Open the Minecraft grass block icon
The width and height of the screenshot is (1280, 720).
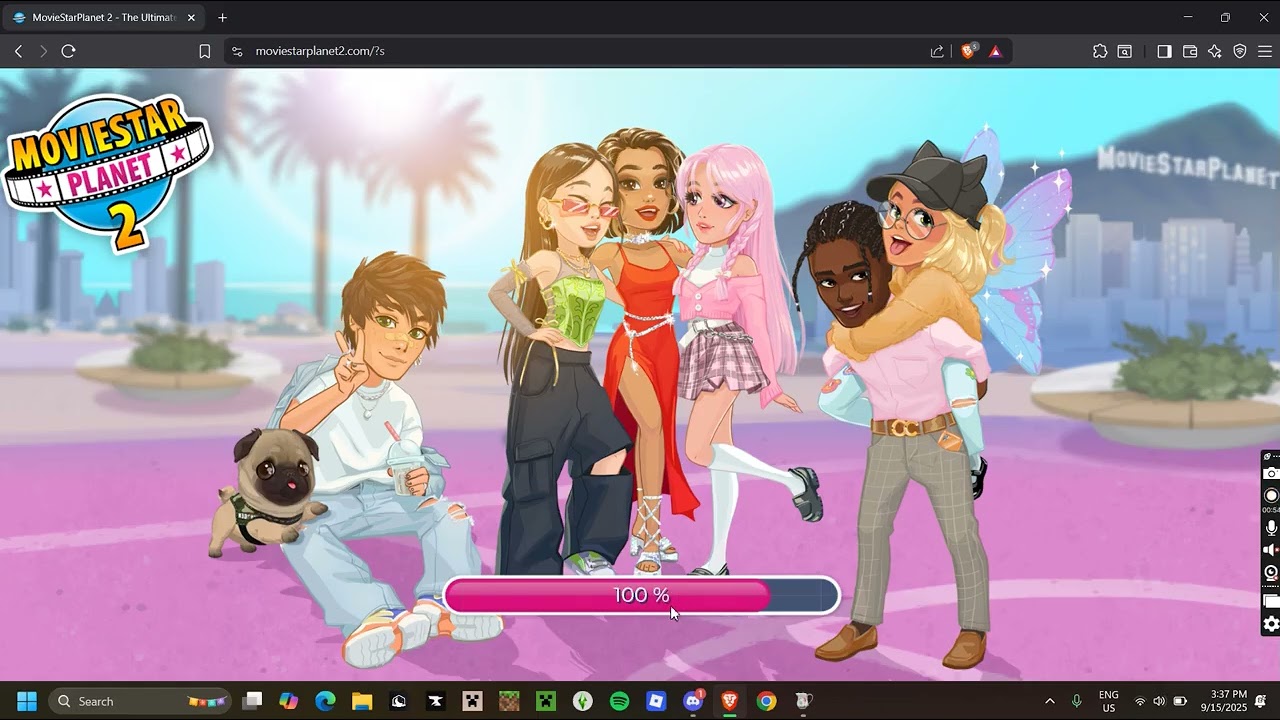click(x=509, y=701)
